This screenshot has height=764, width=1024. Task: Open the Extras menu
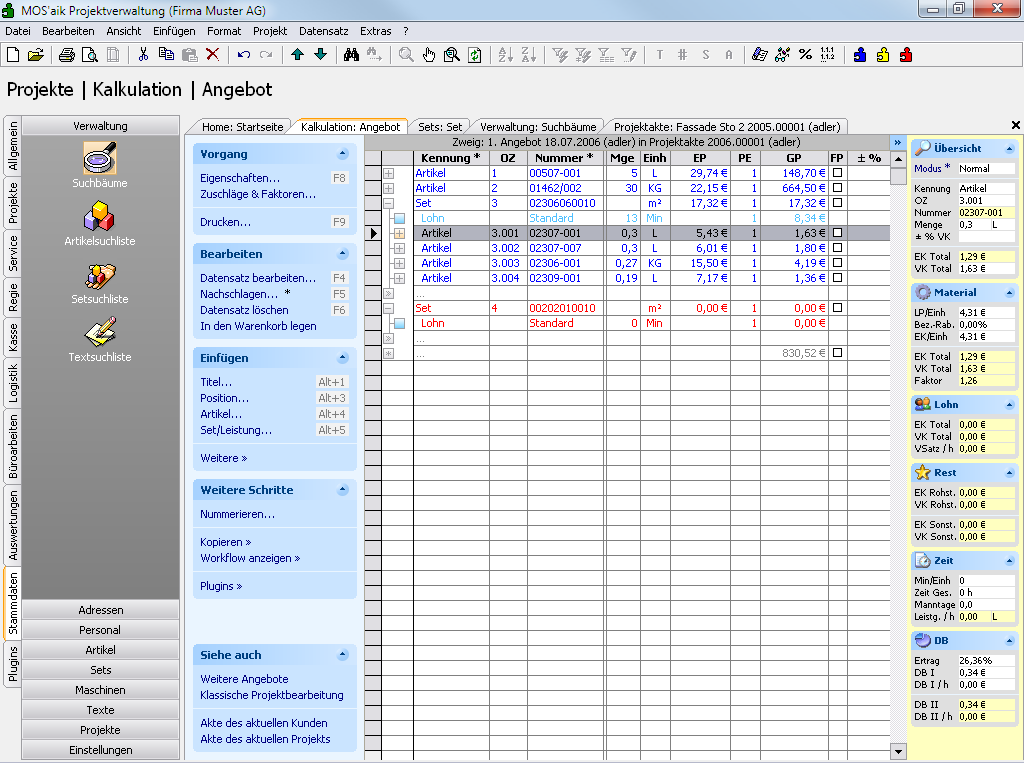(376, 31)
